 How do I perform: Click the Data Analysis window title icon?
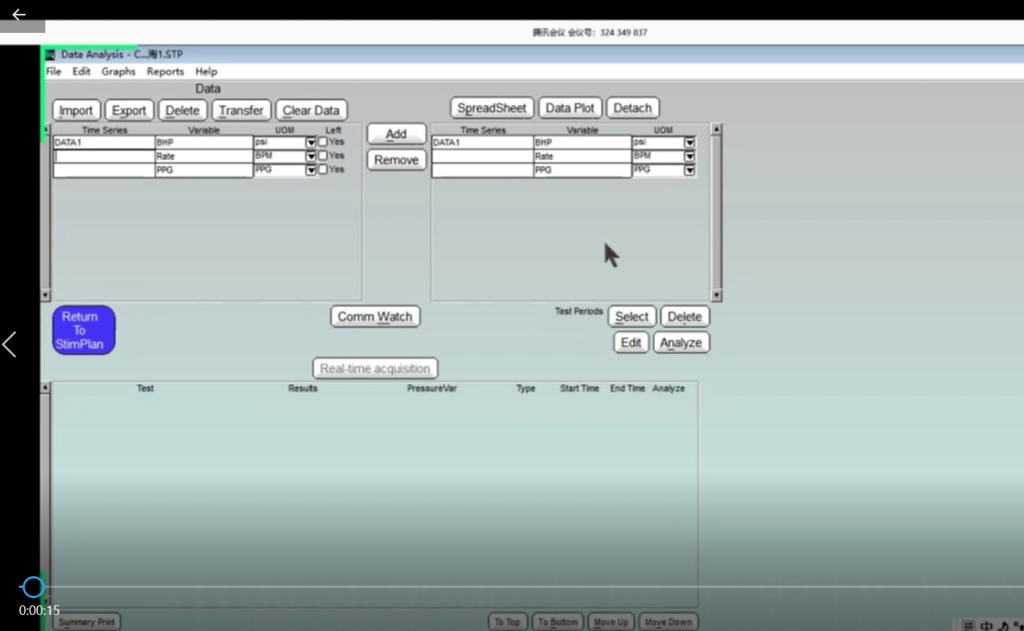coord(50,55)
